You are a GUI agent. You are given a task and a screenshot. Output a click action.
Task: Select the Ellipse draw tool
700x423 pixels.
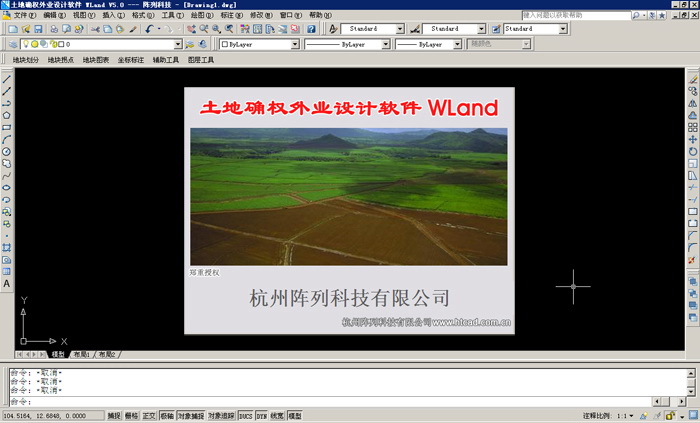[x=7, y=188]
